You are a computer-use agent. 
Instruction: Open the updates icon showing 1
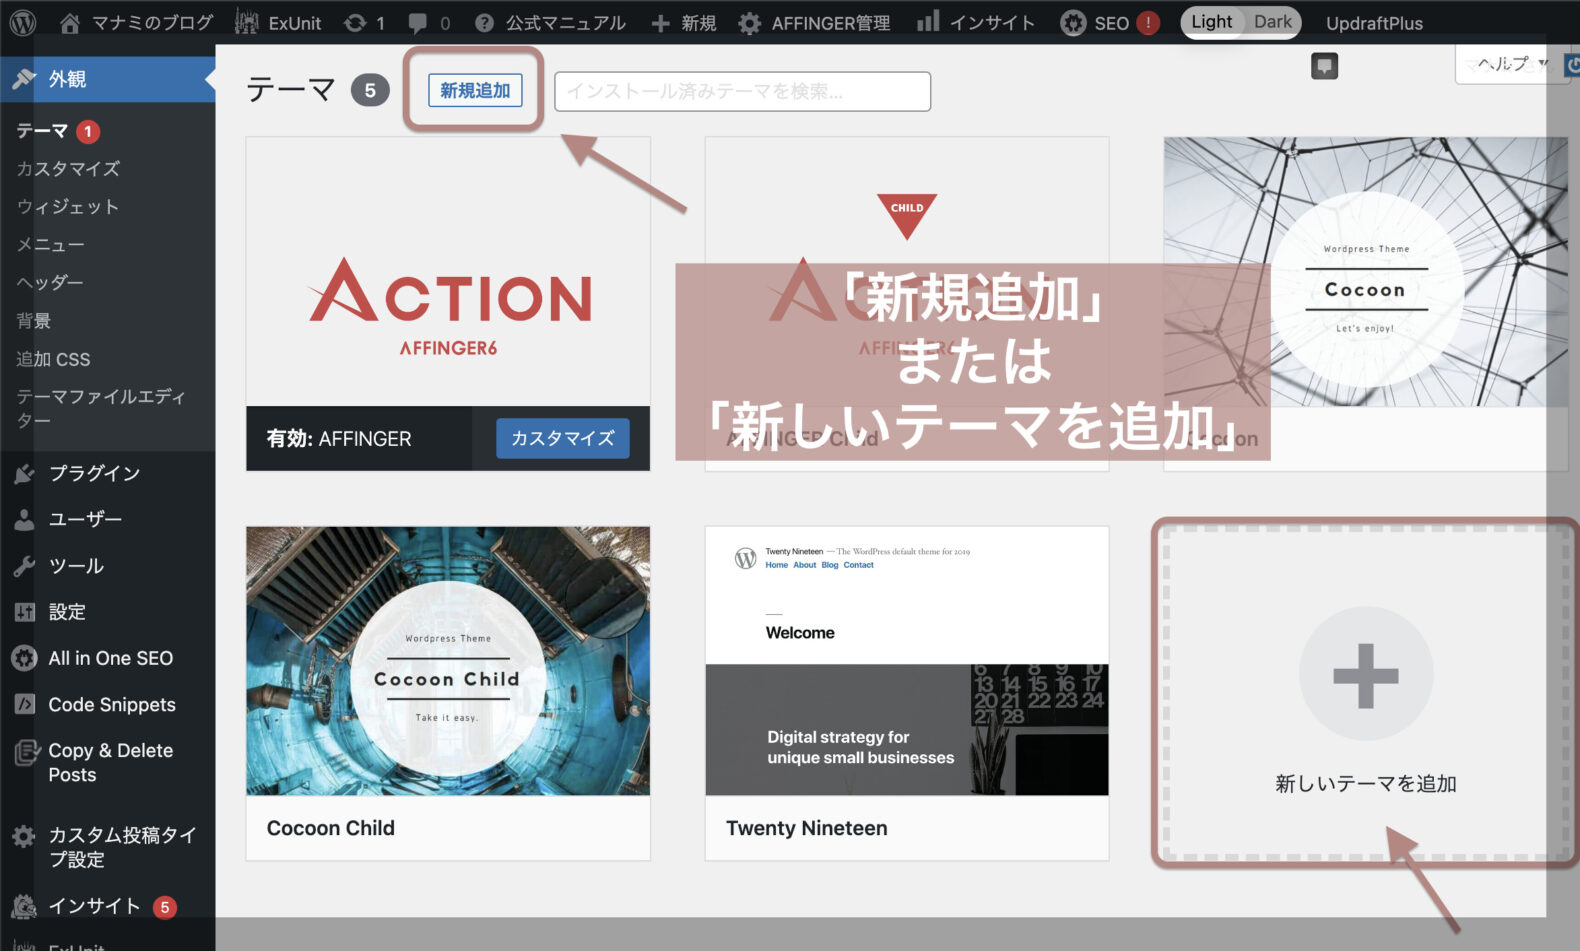click(x=364, y=22)
